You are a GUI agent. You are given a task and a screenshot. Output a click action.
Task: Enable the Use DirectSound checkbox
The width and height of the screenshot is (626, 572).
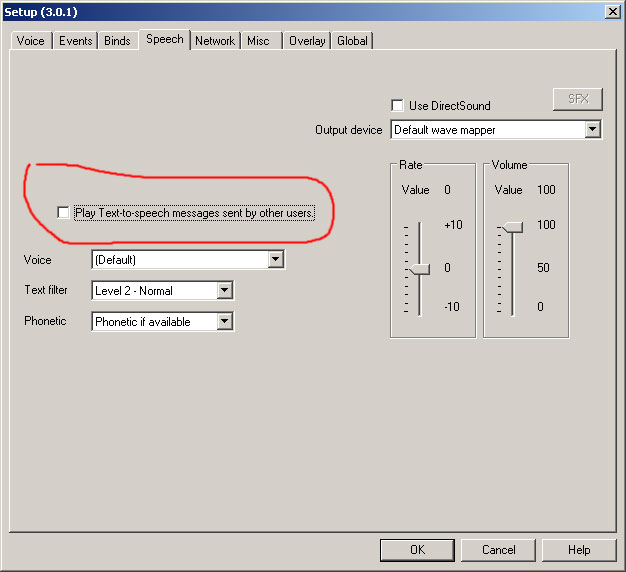tap(398, 105)
